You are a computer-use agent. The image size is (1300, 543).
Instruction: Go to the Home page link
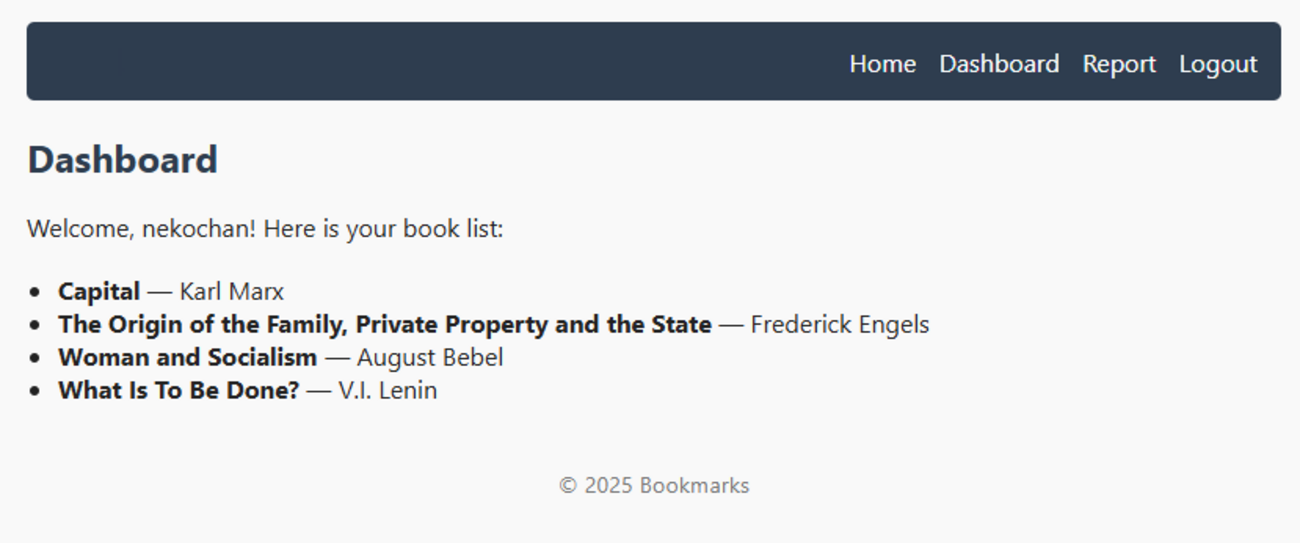882,64
